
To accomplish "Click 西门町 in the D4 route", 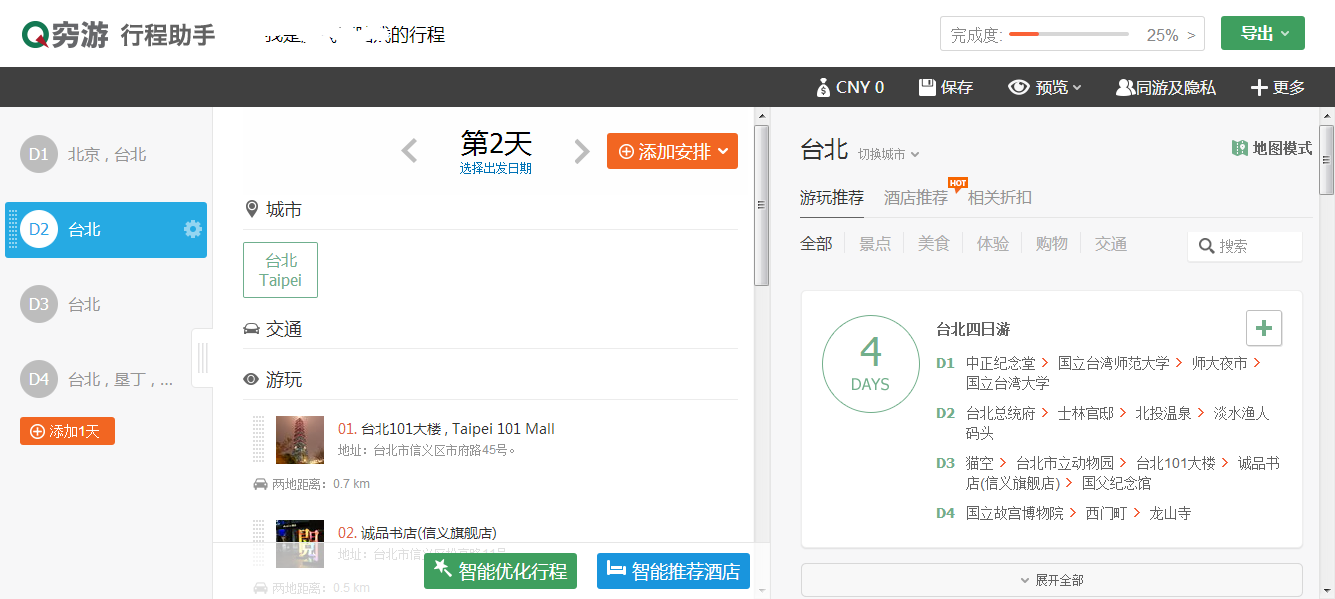I will (1107, 513).
